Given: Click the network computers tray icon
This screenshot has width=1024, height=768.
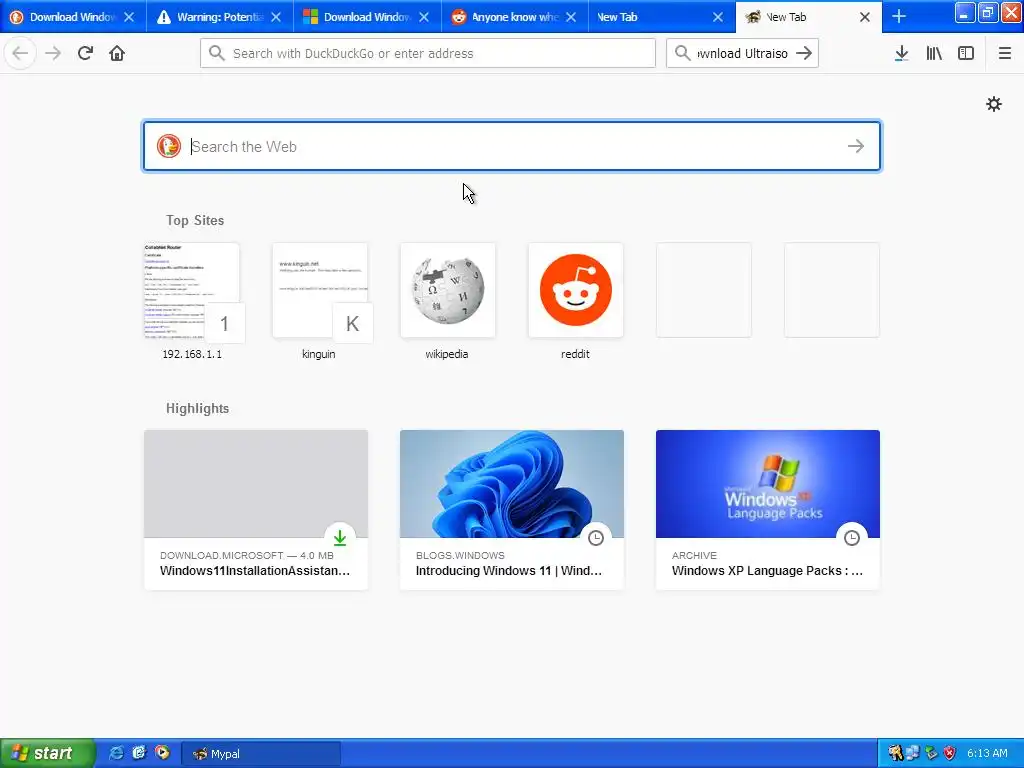Looking at the screenshot, I should tap(912, 753).
